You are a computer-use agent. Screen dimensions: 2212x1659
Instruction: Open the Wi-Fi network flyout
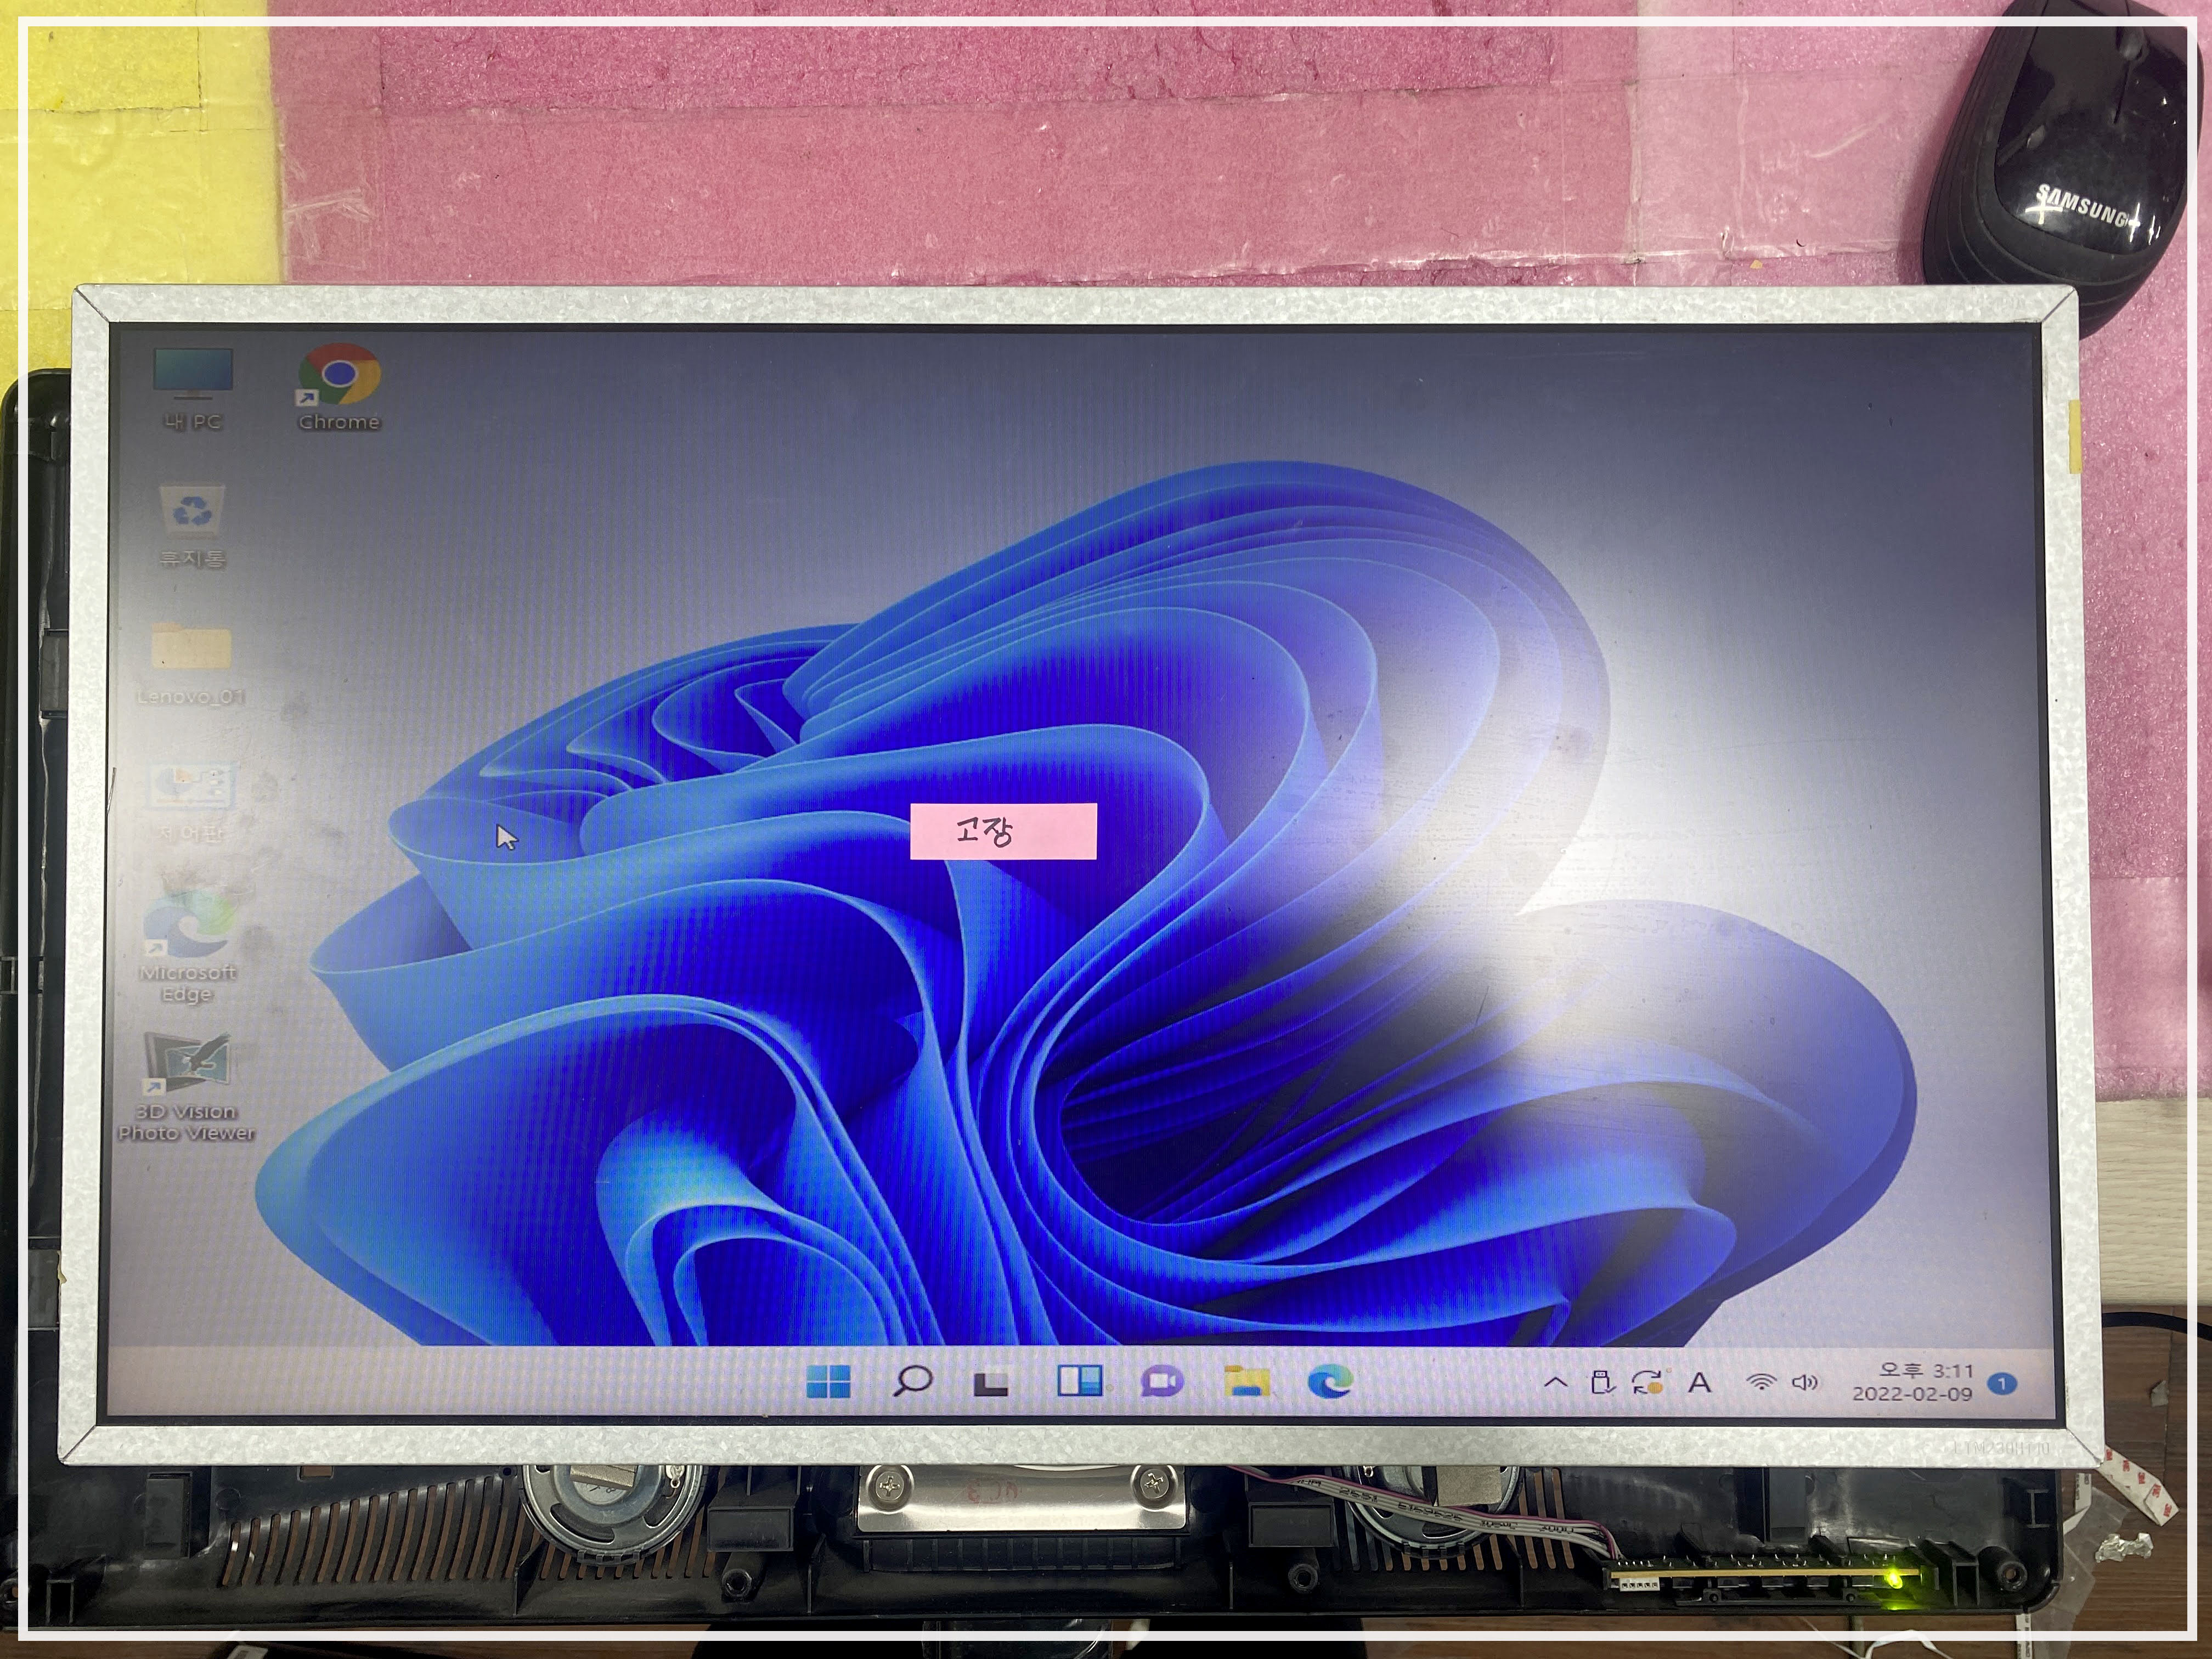(x=1761, y=1382)
